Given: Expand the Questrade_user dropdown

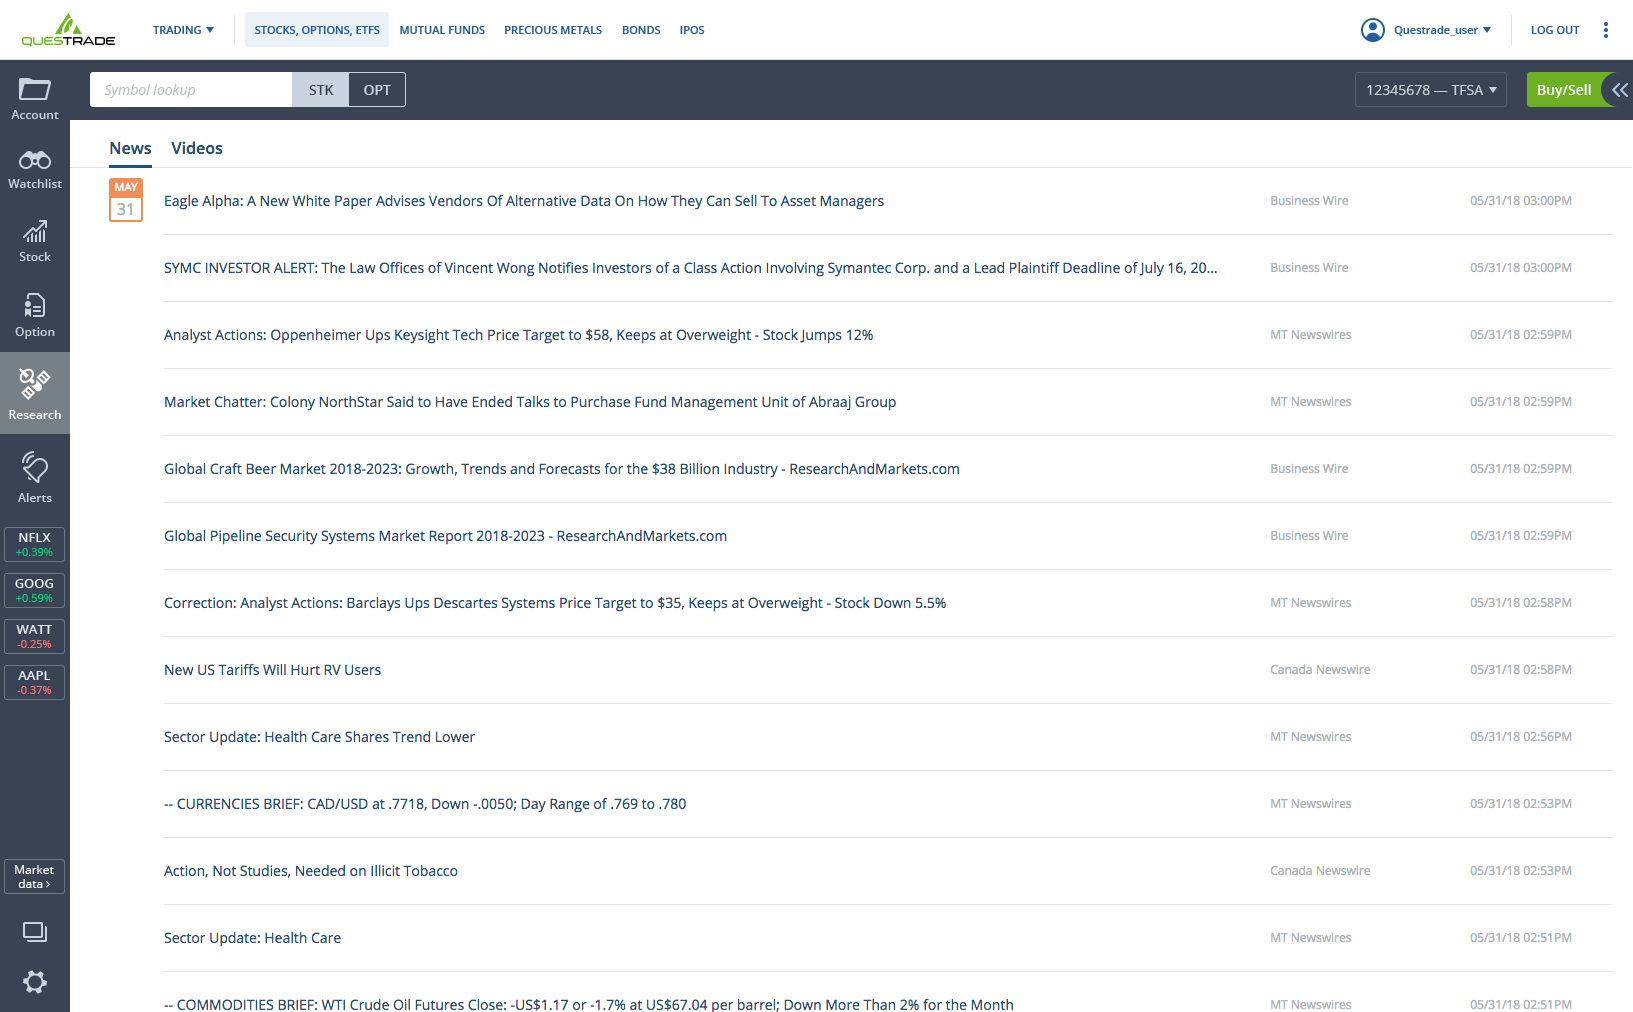Looking at the screenshot, I should click(1442, 30).
